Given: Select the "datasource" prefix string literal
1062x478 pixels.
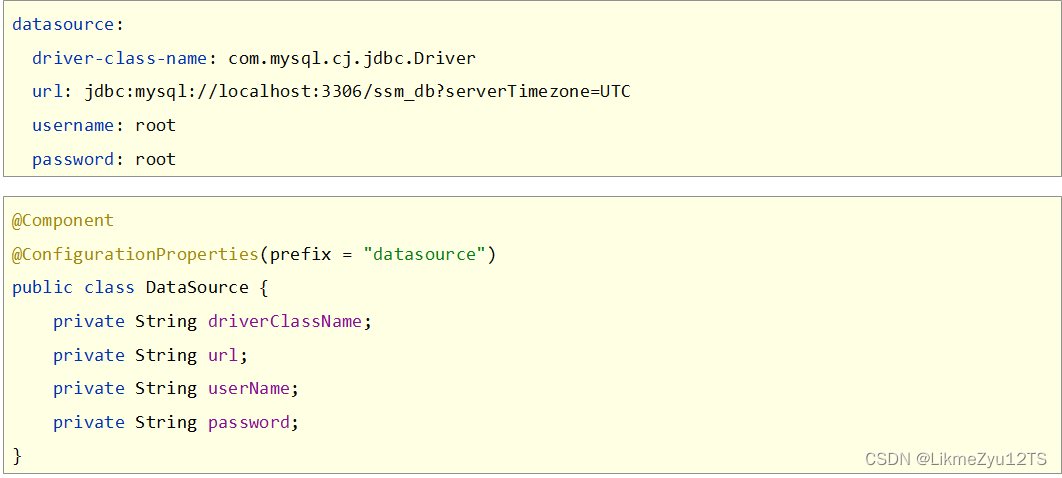Looking at the screenshot, I should pos(425,255).
